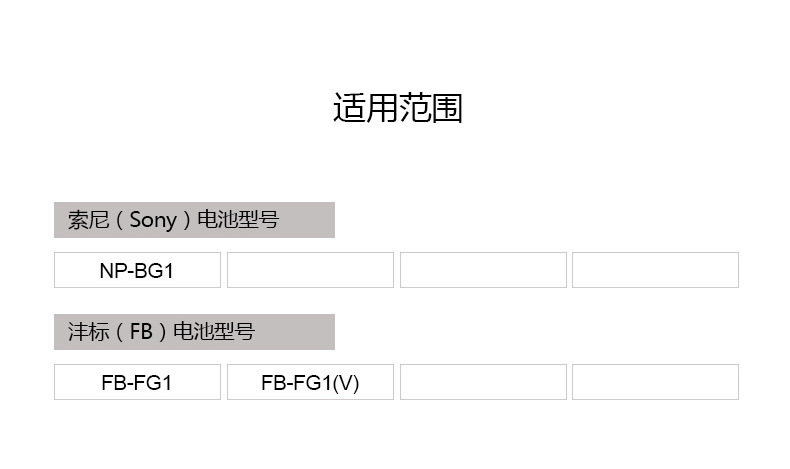
Task: Click the word Sony in the header
Action: click(x=153, y=220)
